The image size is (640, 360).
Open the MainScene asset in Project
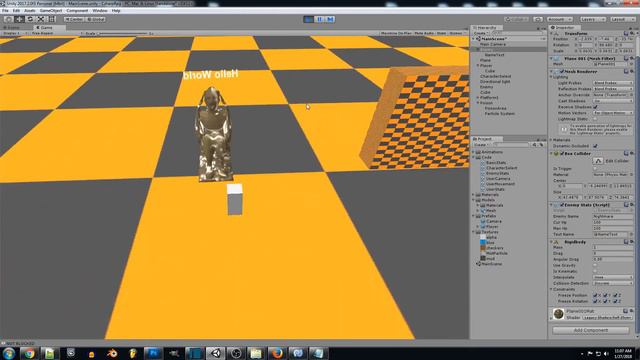click(x=491, y=264)
